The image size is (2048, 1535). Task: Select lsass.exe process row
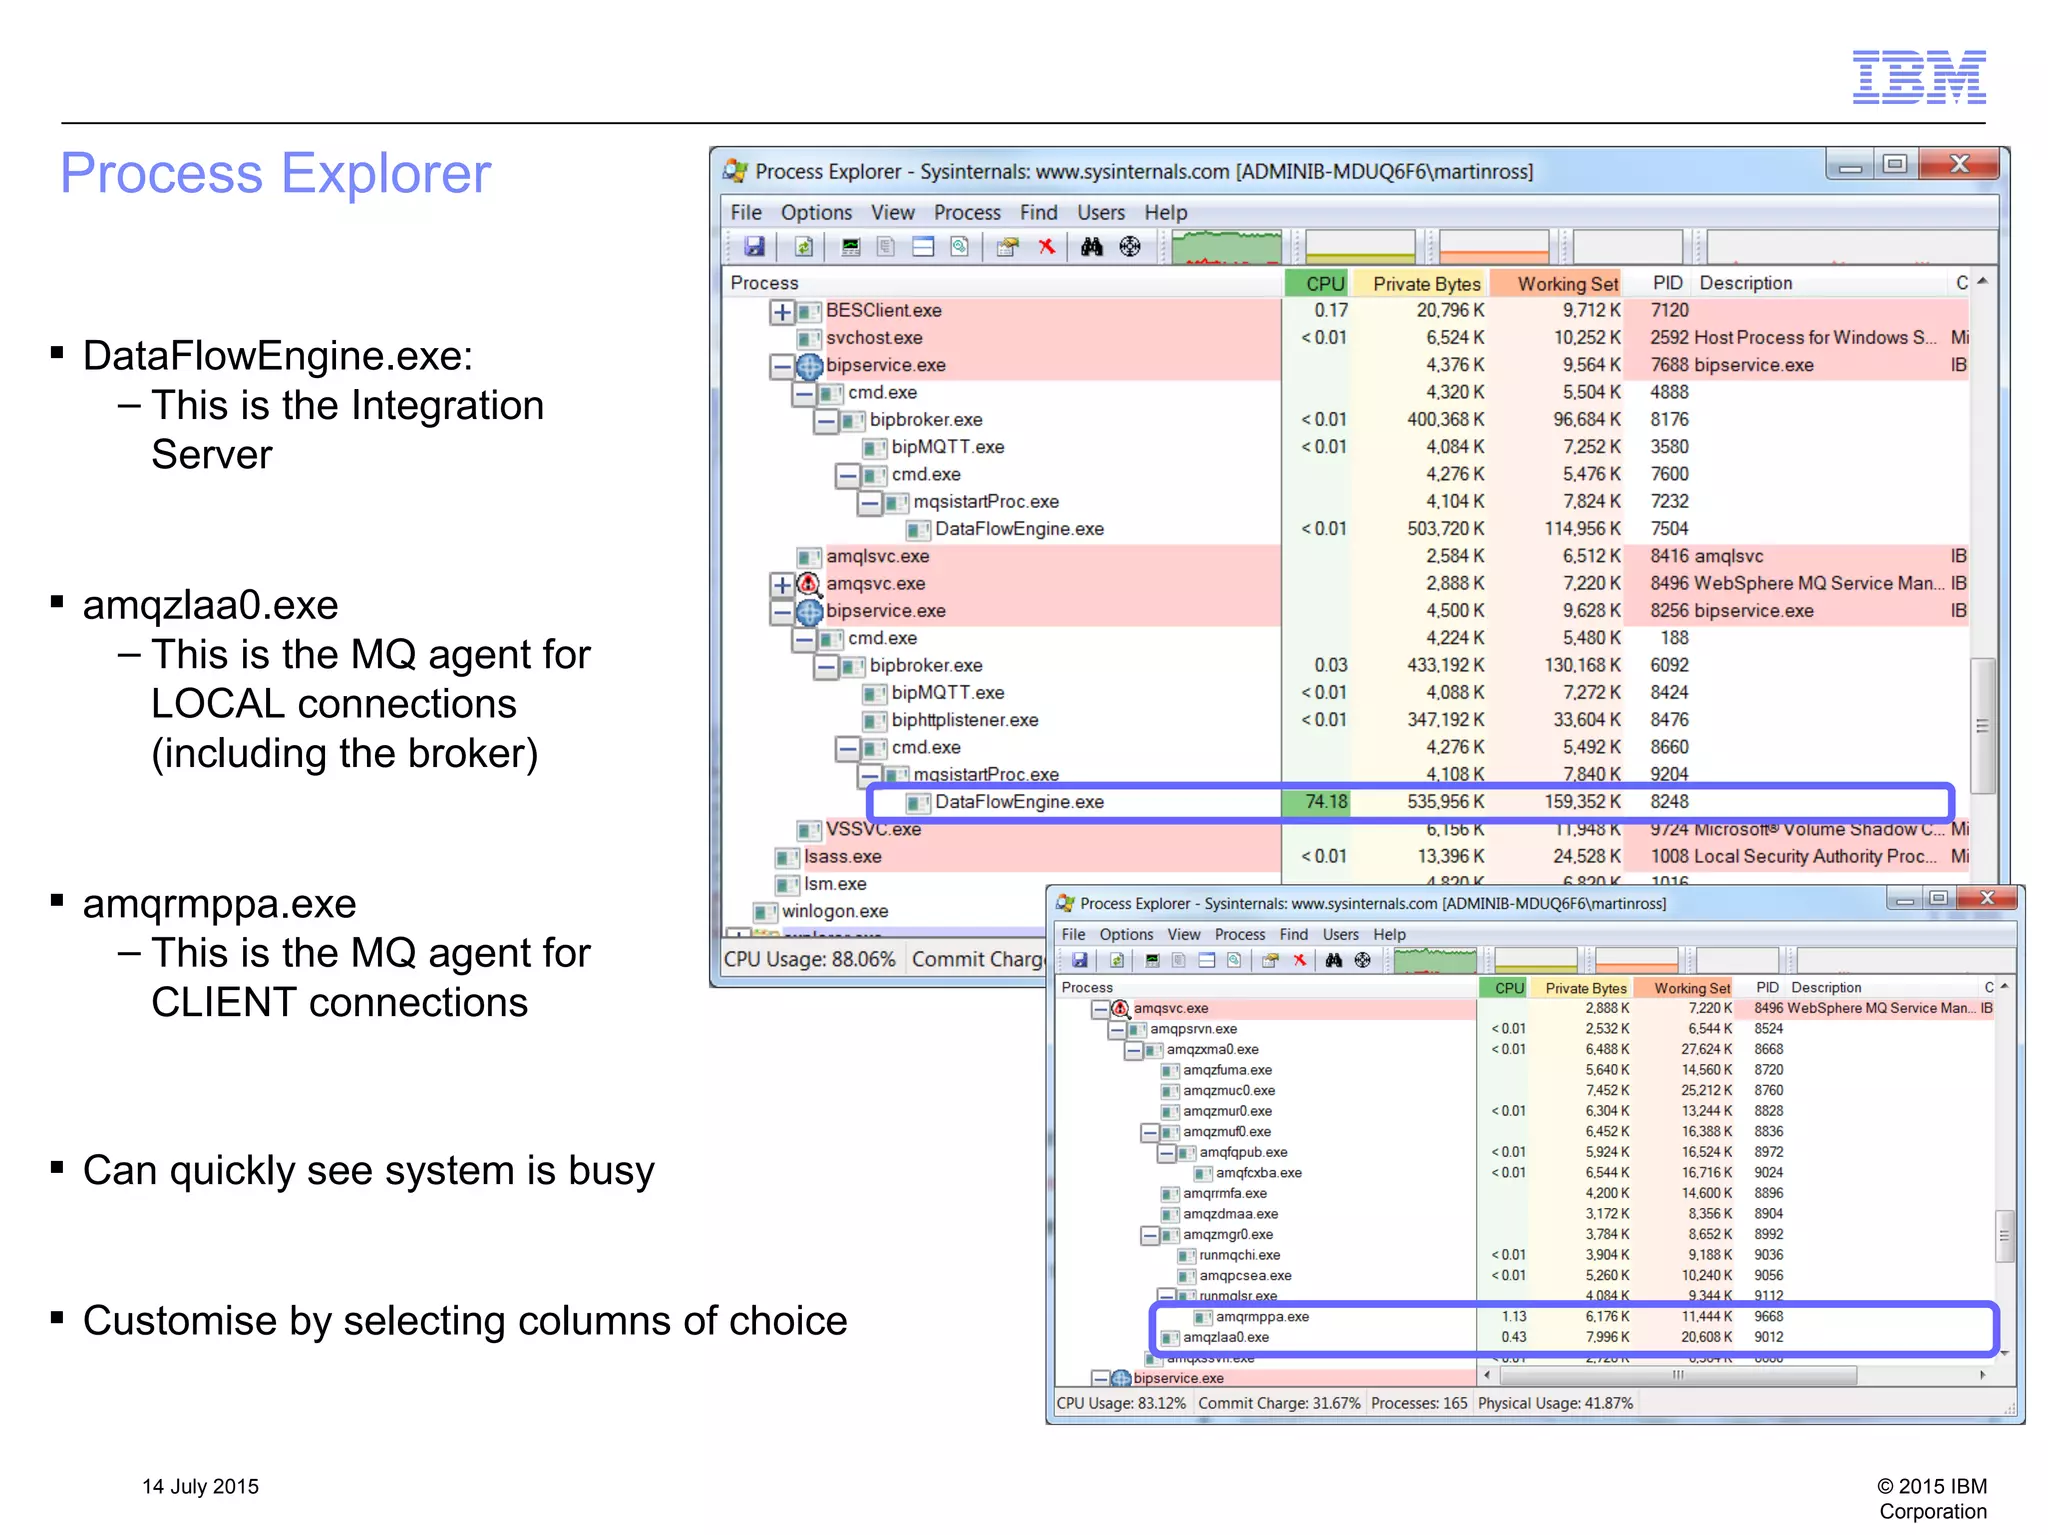[x=1345, y=857]
